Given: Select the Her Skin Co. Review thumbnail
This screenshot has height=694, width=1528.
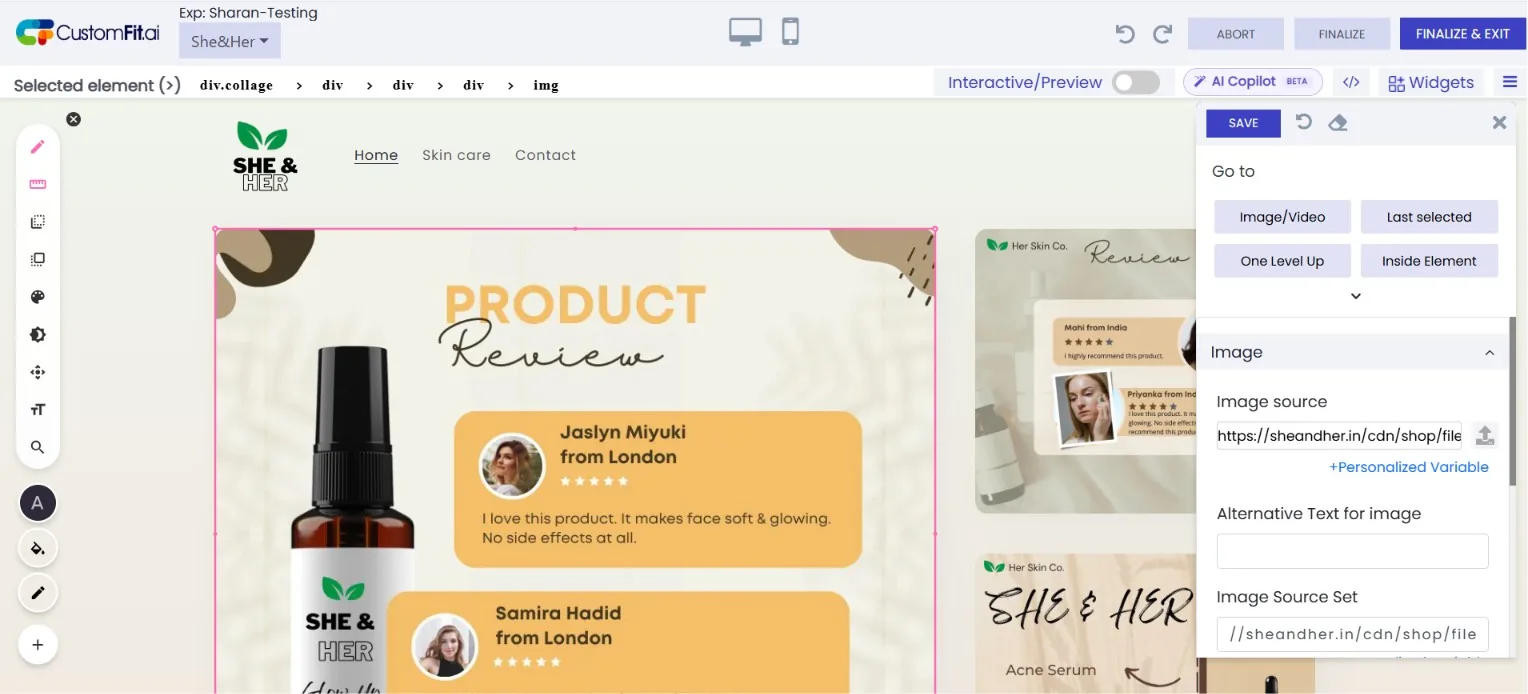Looking at the screenshot, I should 1085,371.
